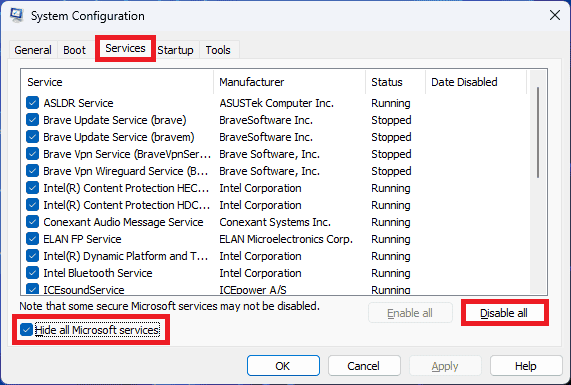The image size is (571, 385).
Task: Uncheck the ASLDR Service checkbox
Action: pos(32,103)
